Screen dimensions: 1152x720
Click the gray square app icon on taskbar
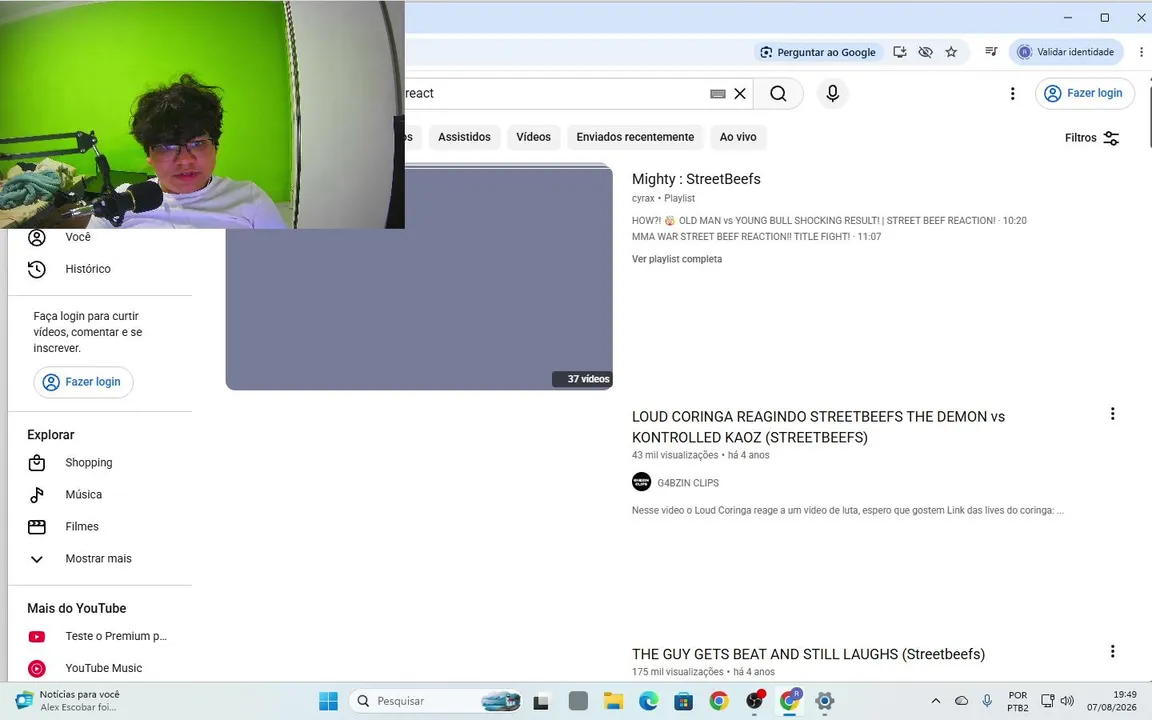[x=578, y=701]
